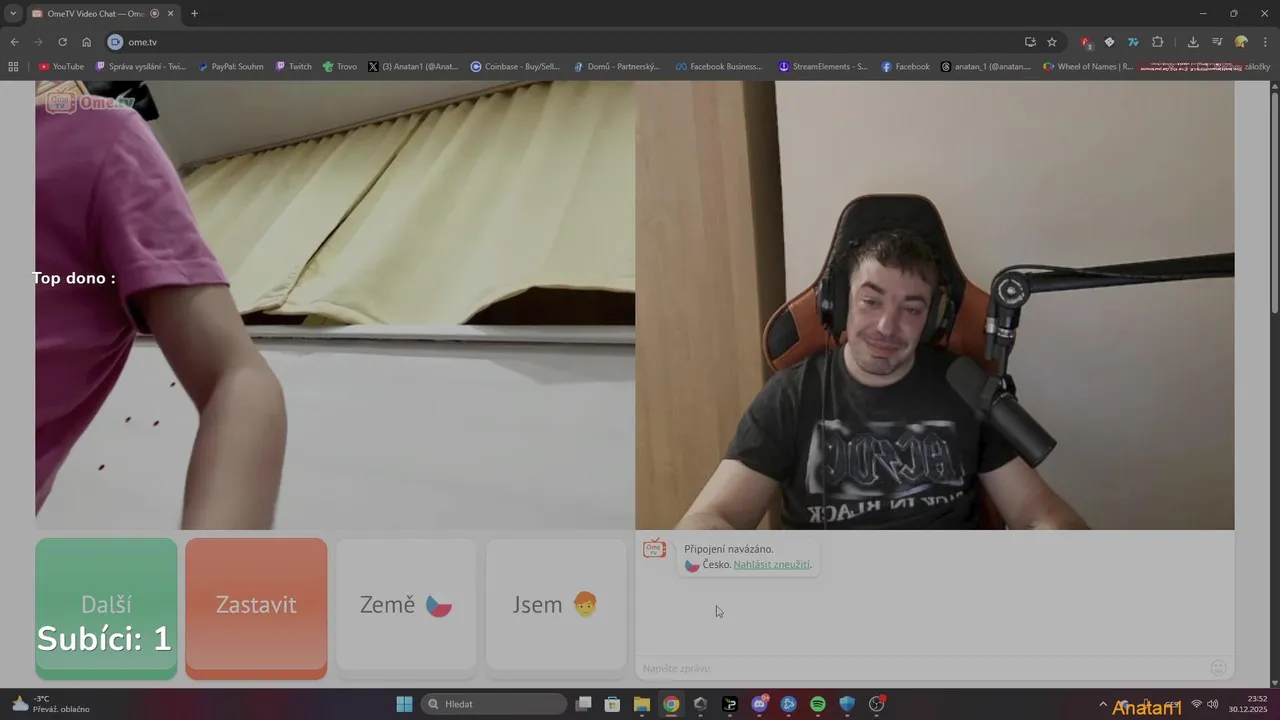Open the Facebook Business bookmark
This screenshot has height=720, width=1280.
click(719, 67)
